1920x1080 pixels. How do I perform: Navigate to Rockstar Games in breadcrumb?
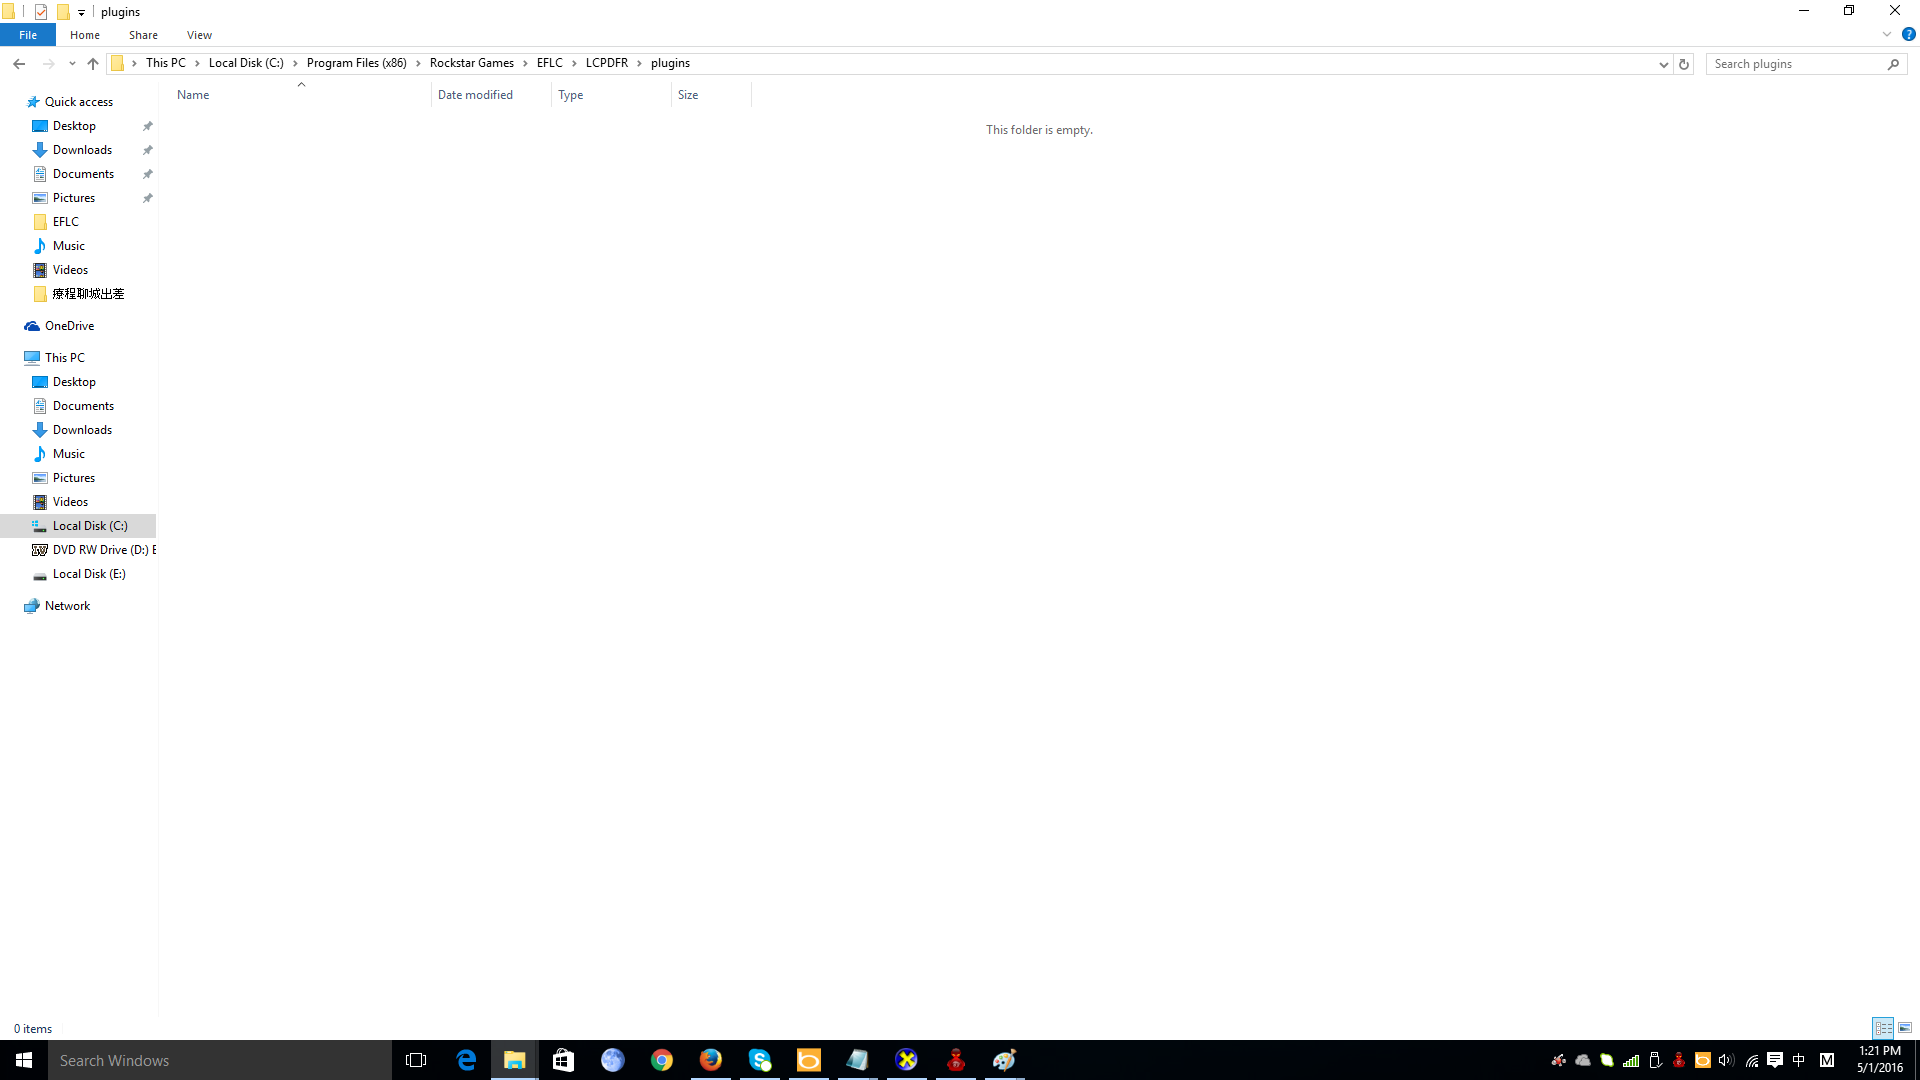pyautogui.click(x=471, y=63)
